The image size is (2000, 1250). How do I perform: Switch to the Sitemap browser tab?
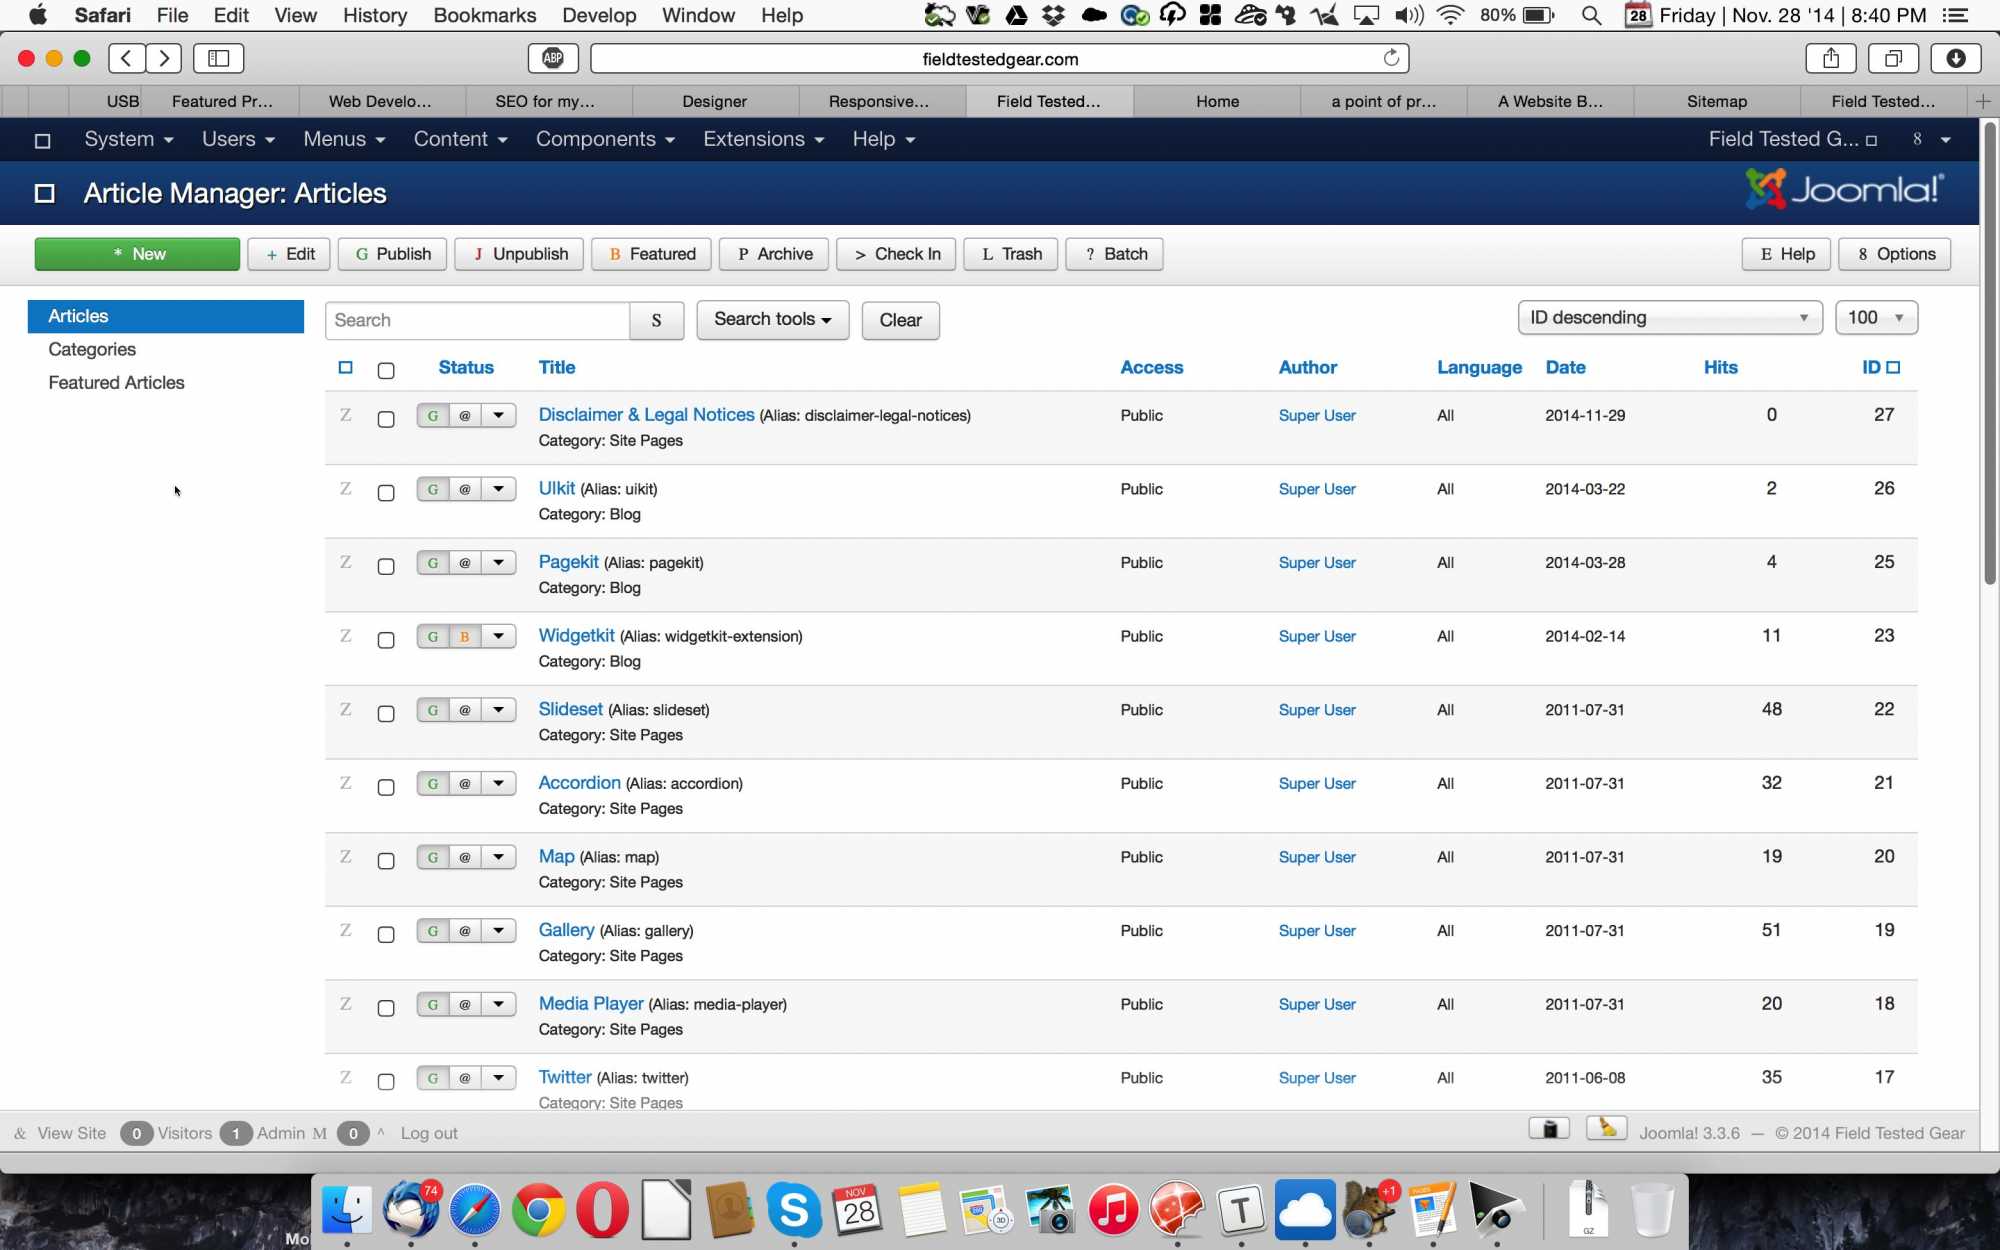[1716, 101]
